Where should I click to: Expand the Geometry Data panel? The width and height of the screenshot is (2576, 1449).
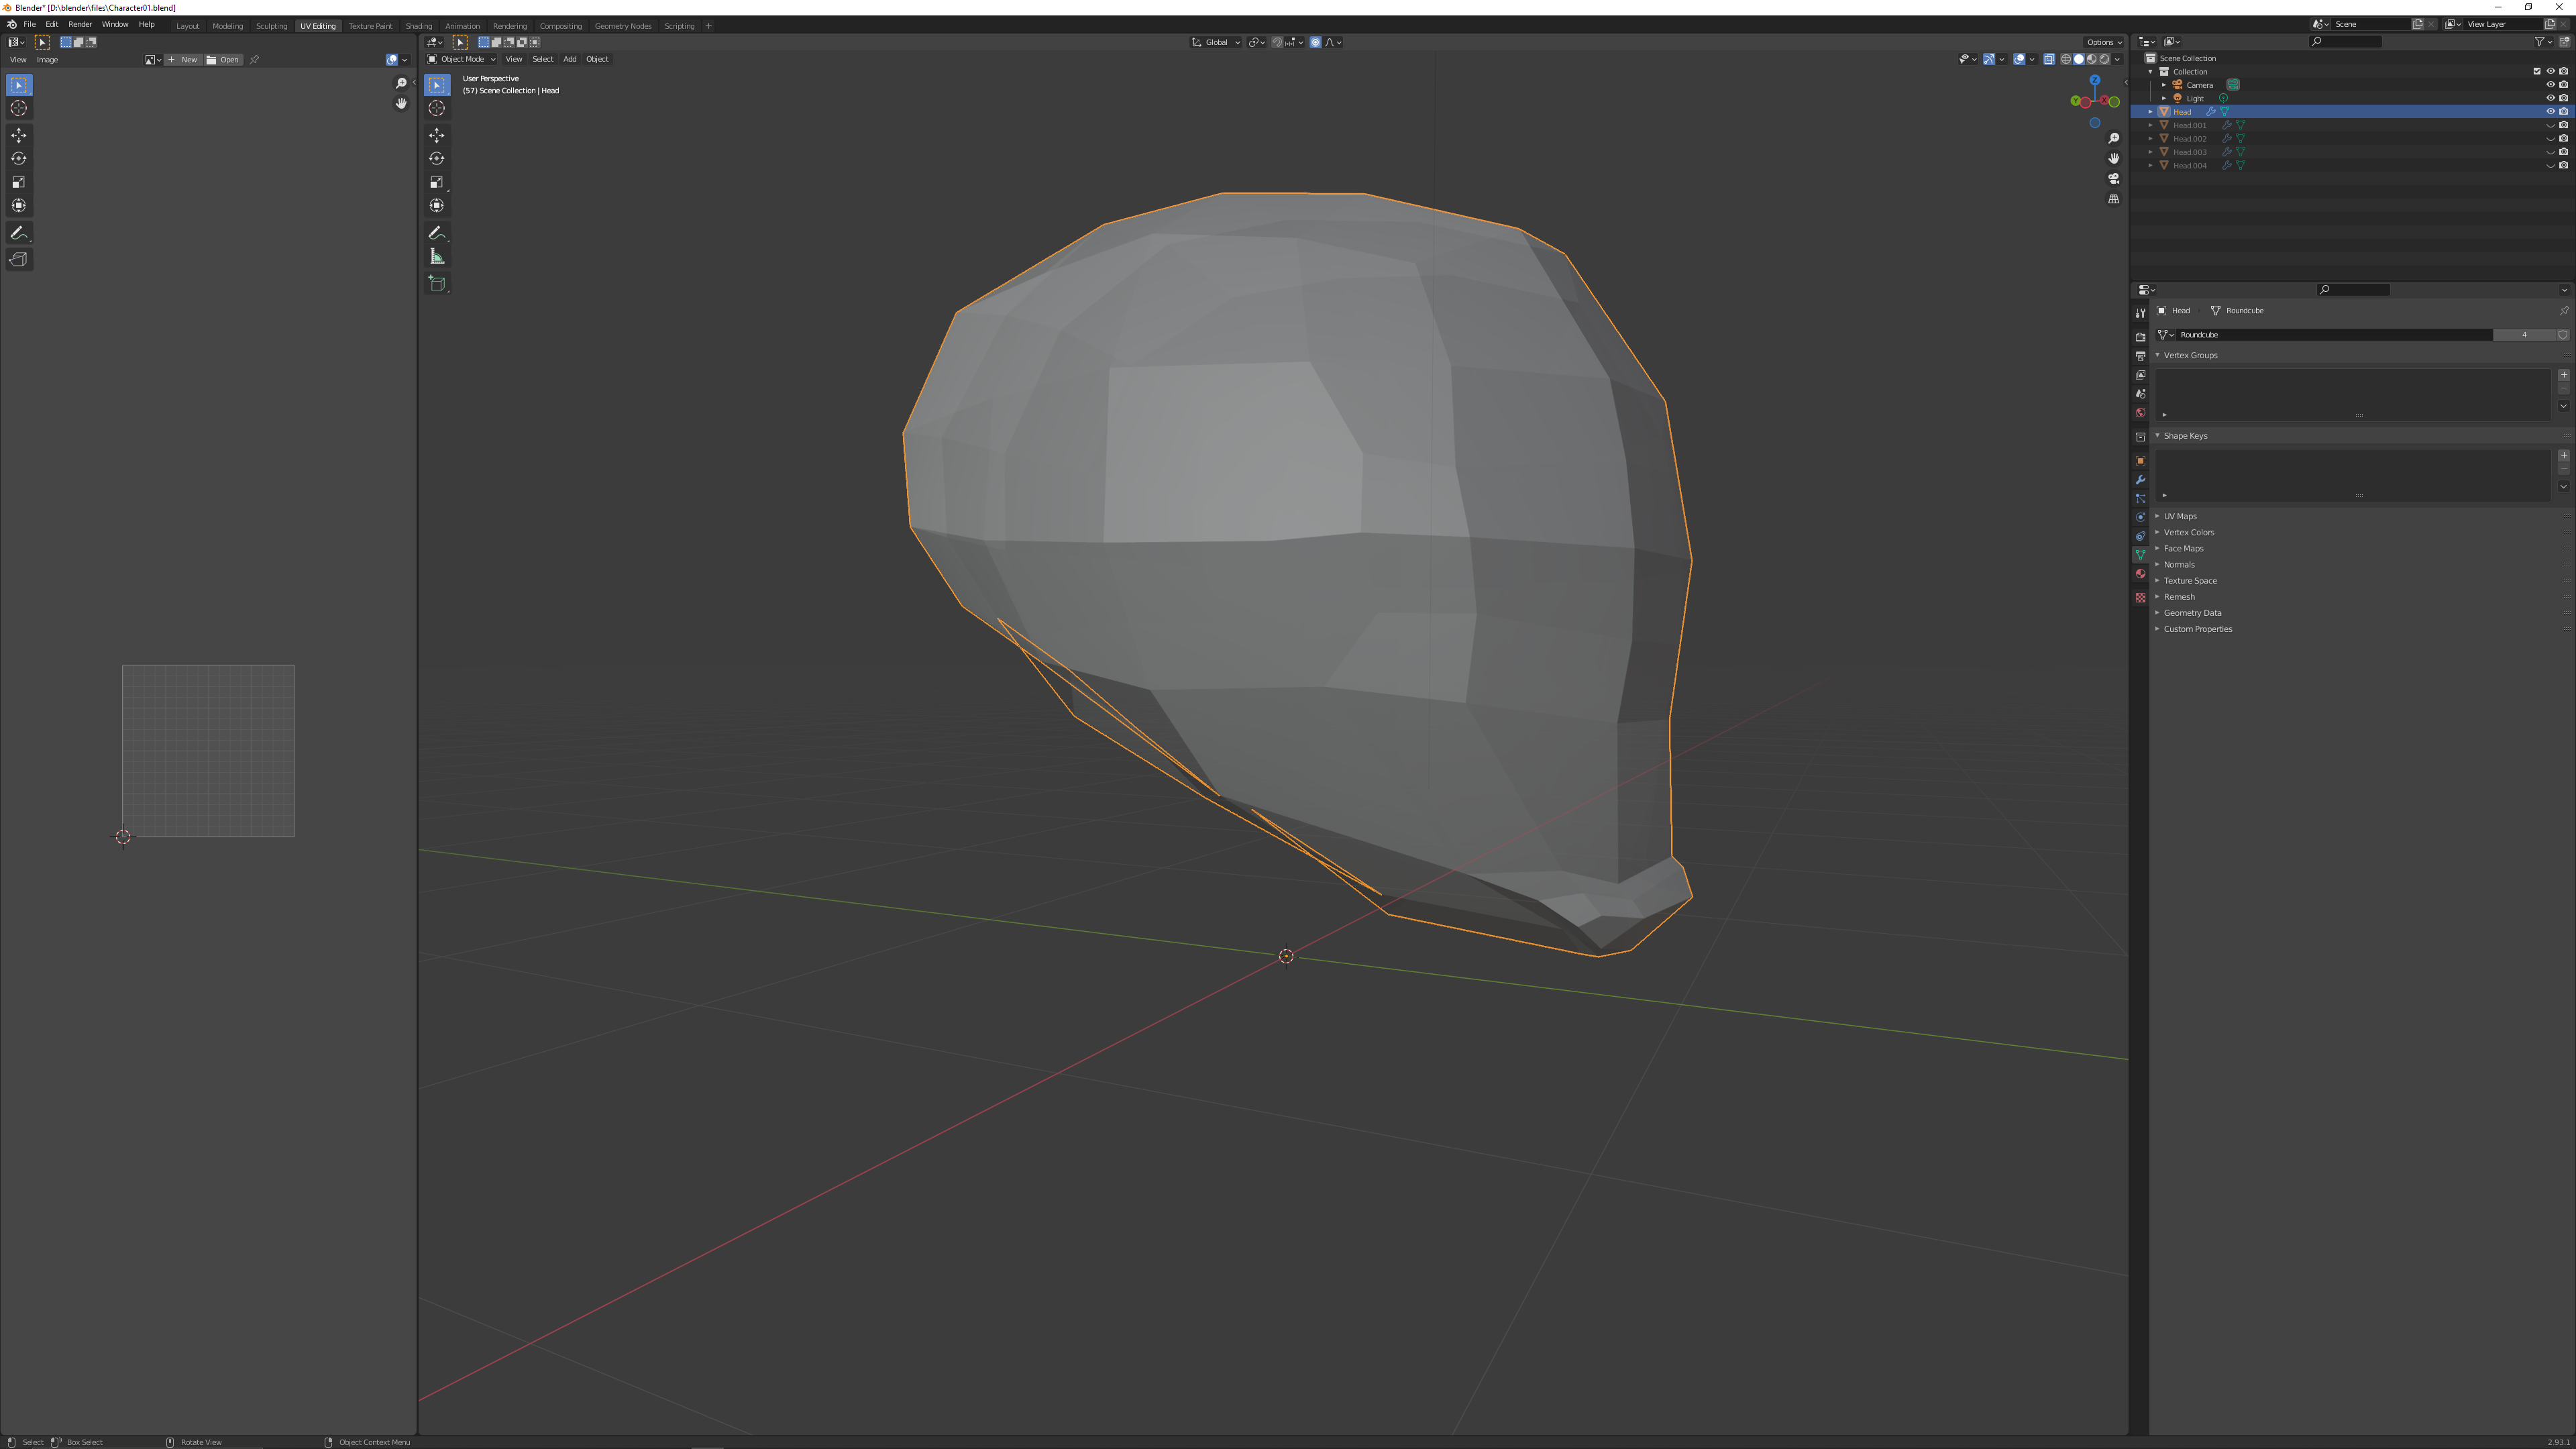point(2192,613)
